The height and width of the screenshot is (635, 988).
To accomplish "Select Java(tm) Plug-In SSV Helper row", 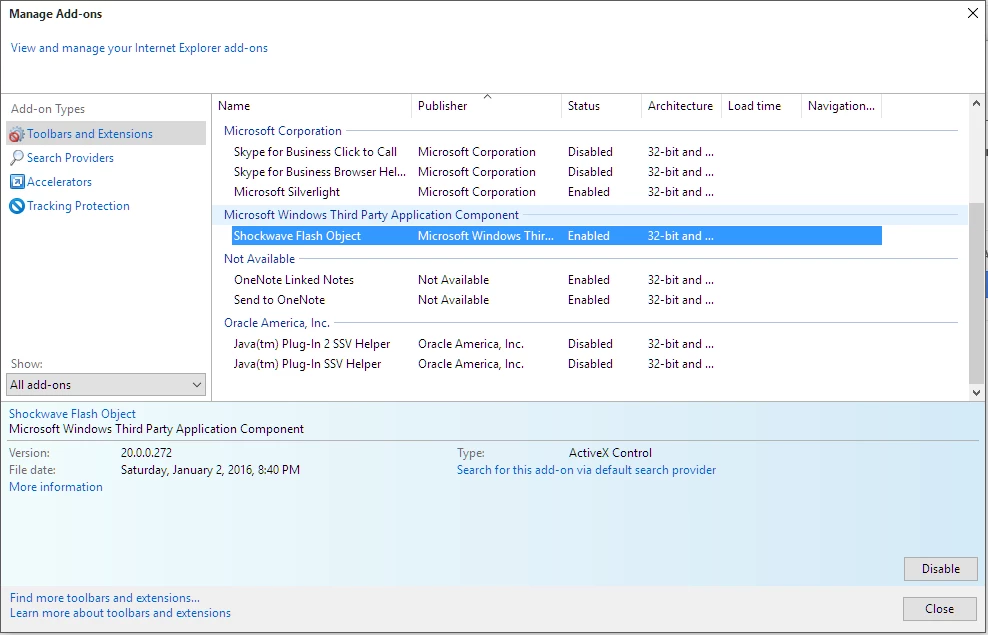I will pyautogui.click(x=556, y=364).
